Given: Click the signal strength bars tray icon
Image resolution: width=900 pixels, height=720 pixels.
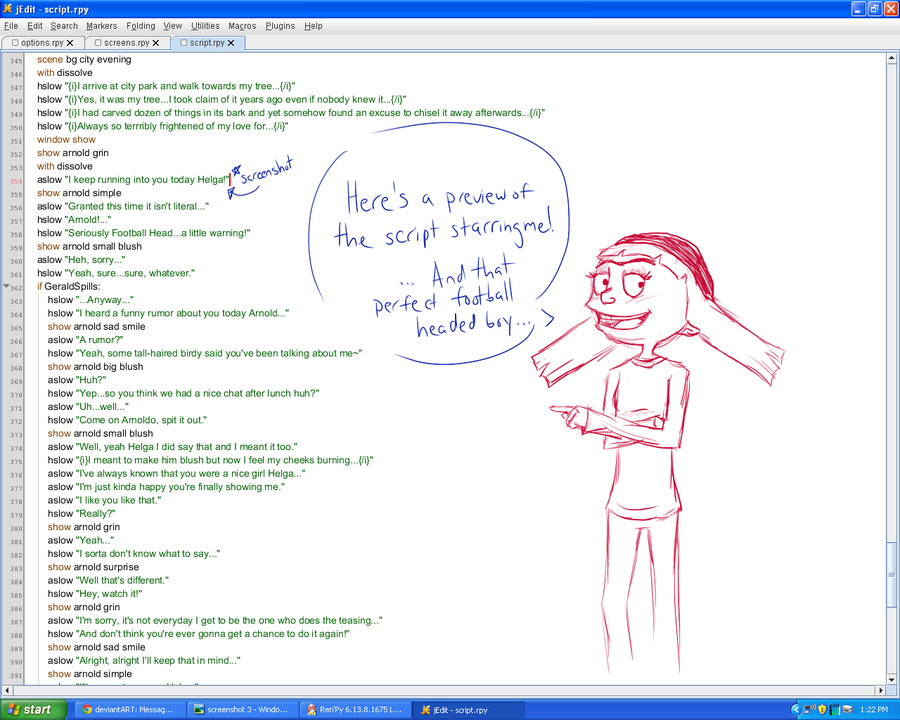Looking at the screenshot, I should (835, 710).
